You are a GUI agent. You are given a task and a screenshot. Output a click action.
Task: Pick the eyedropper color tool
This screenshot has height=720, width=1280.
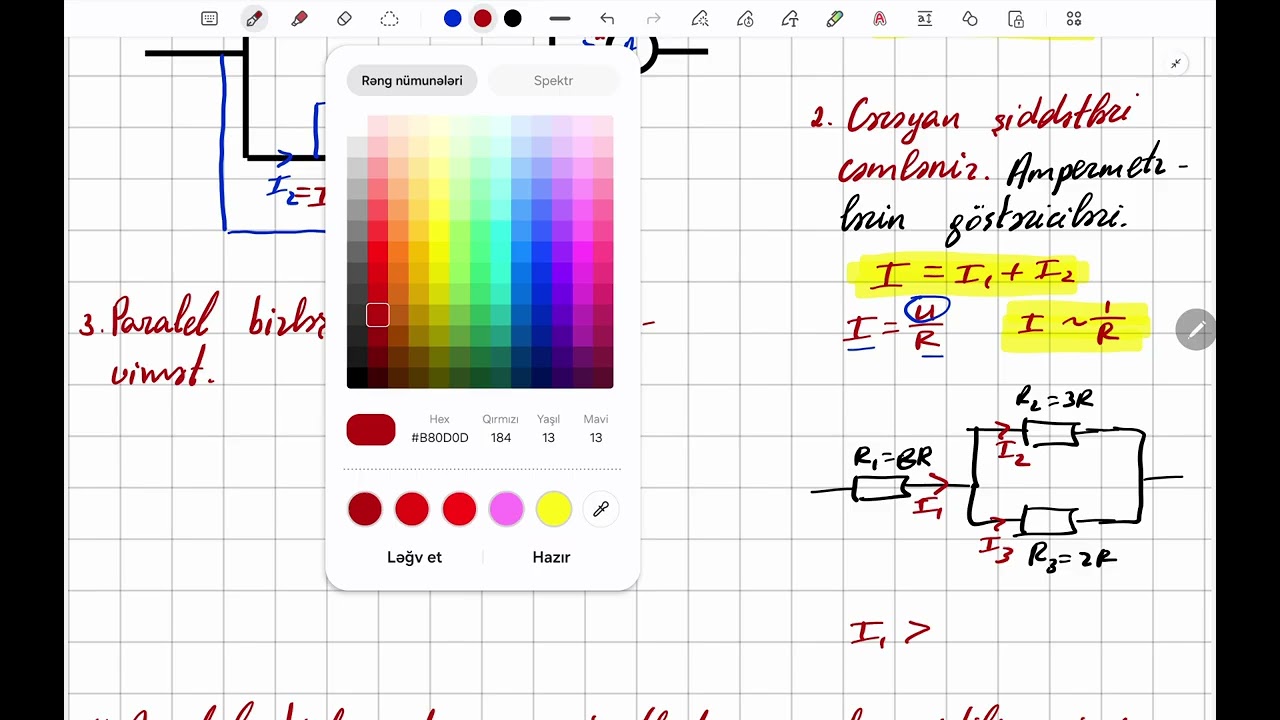tap(601, 509)
